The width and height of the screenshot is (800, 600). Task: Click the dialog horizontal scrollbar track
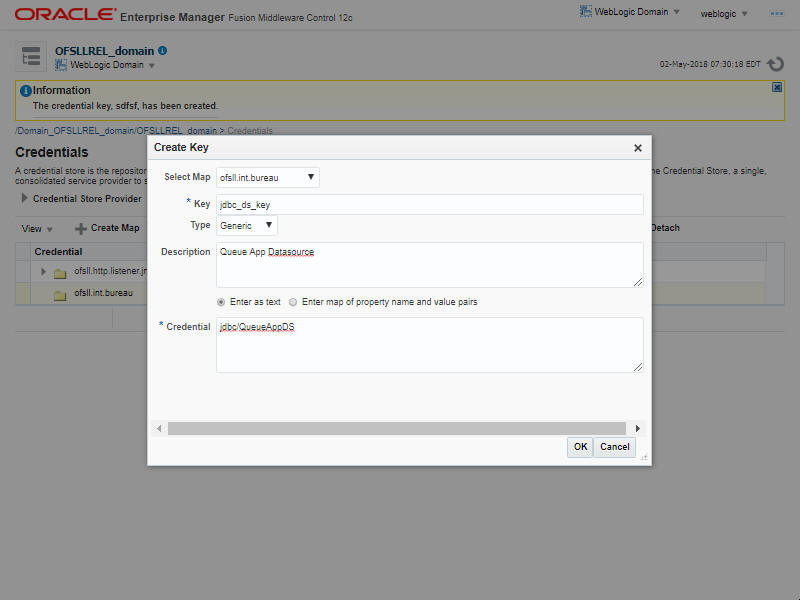(x=397, y=428)
